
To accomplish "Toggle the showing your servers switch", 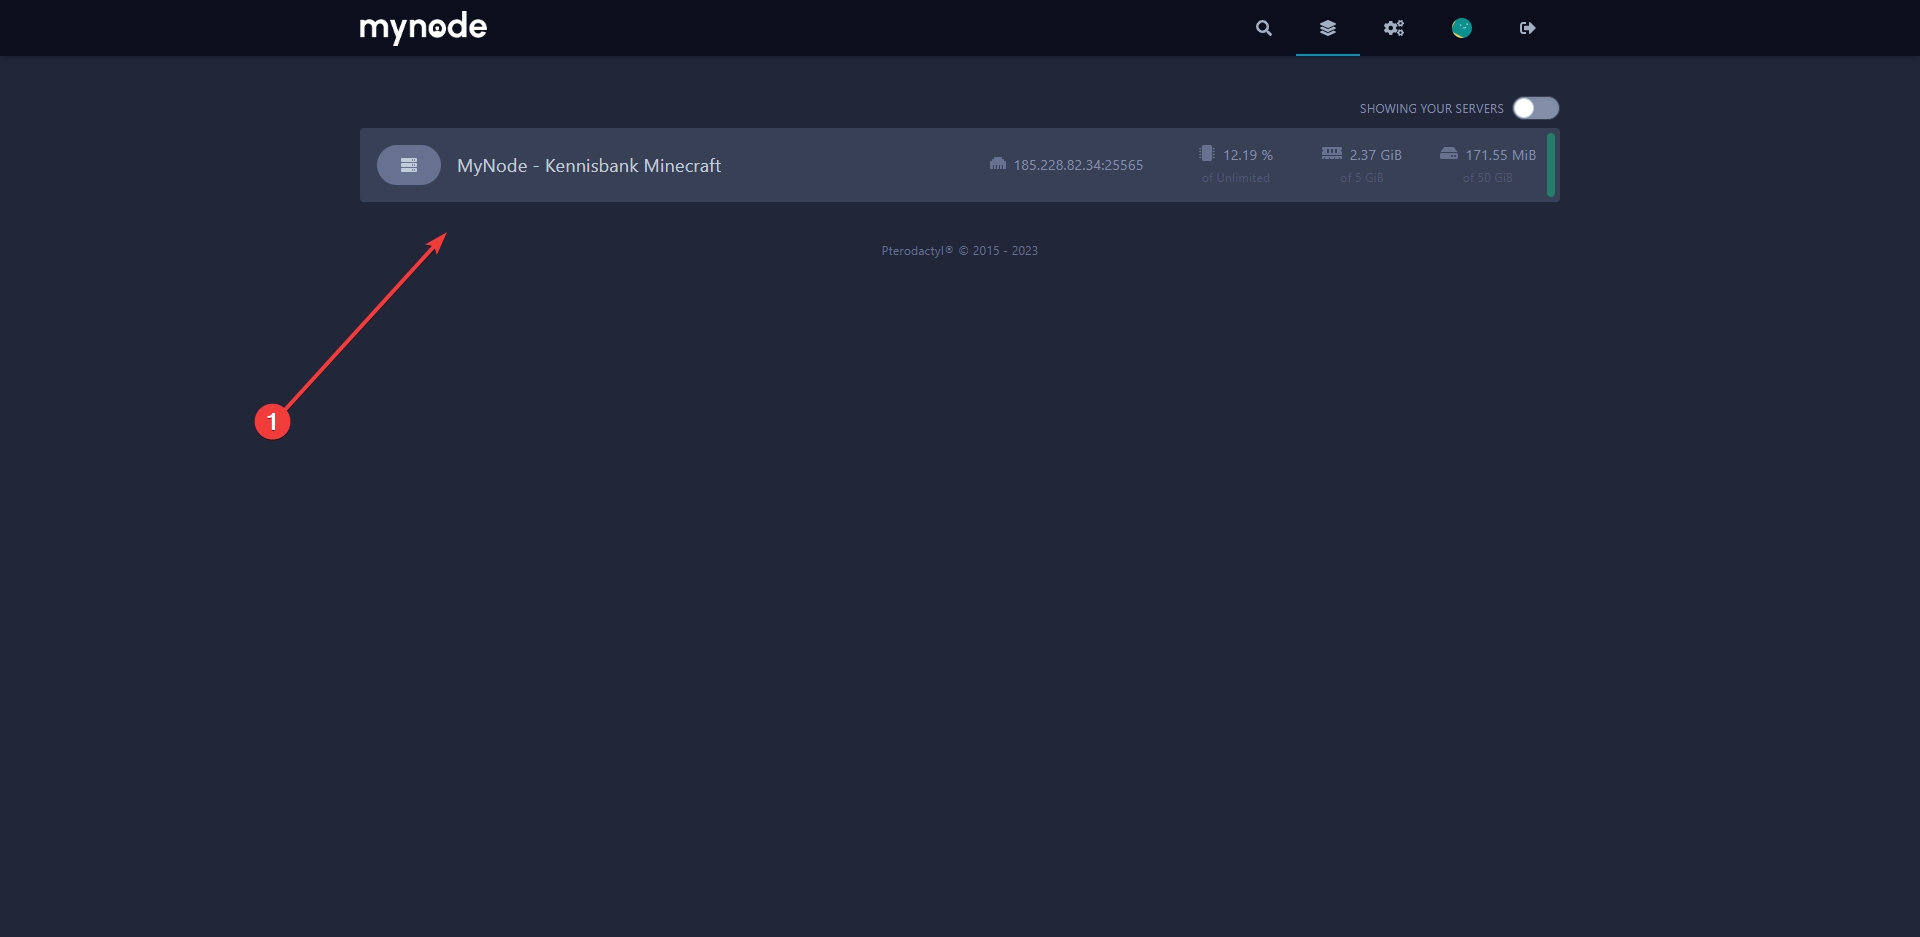I will (1535, 108).
